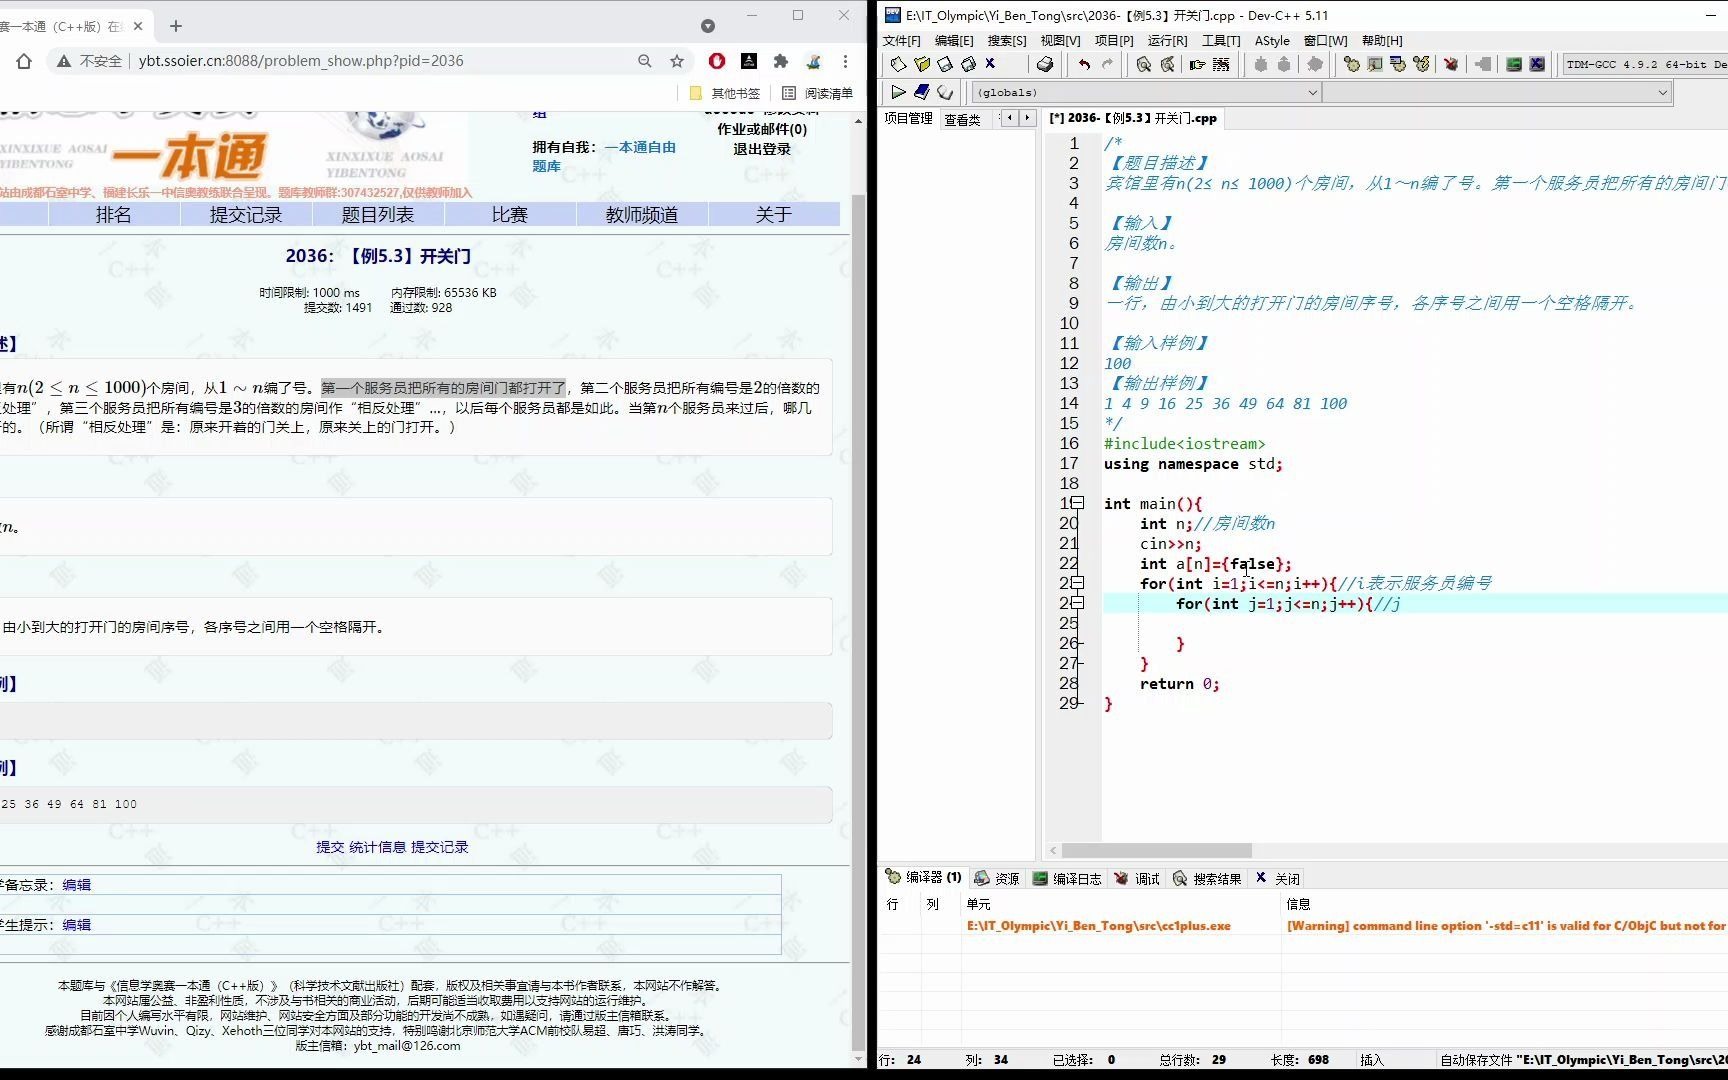Undo the last edit
Viewport: 1728px width, 1080px height.
click(x=1084, y=63)
